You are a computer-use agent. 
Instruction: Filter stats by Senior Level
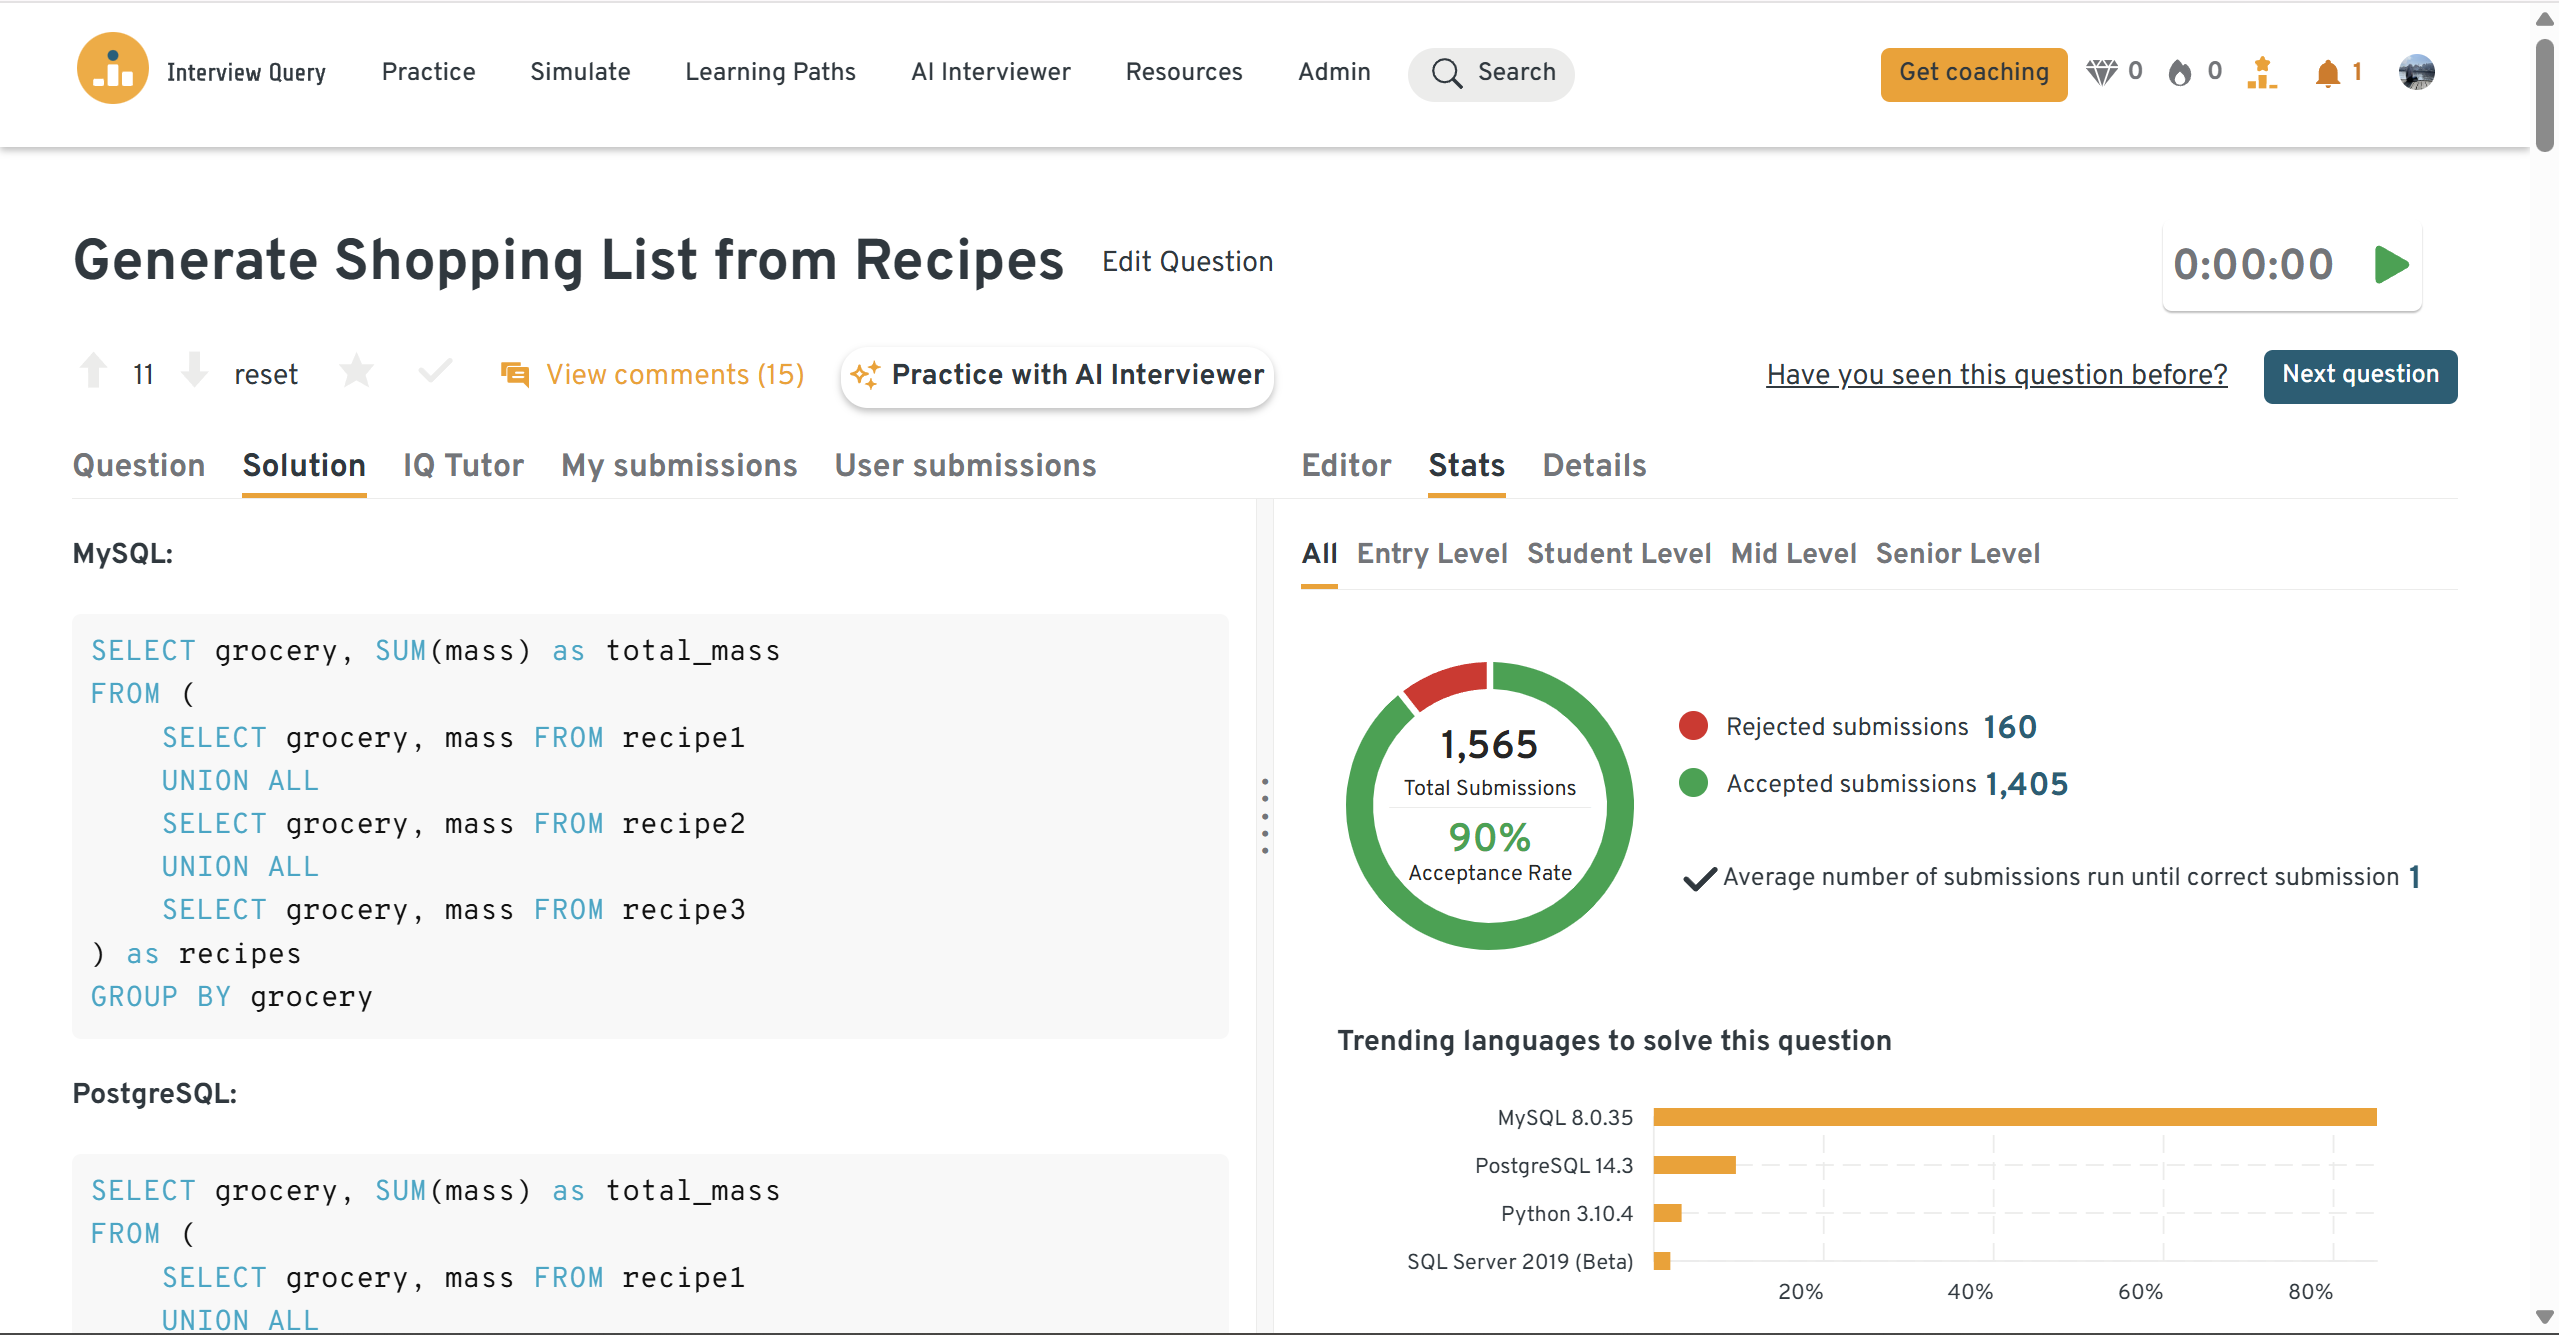coord(1957,553)
